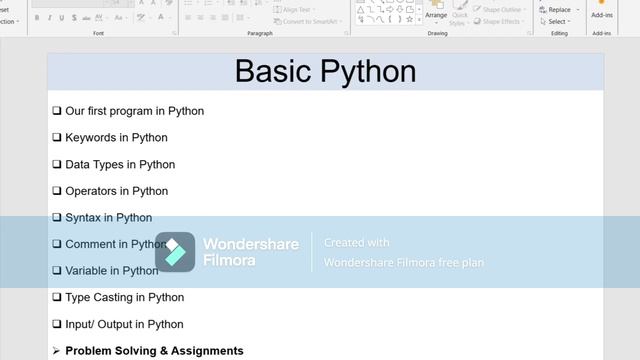Apply font color with A icon
The width and height of the screenshot is (640, 360).
[161, 17]
